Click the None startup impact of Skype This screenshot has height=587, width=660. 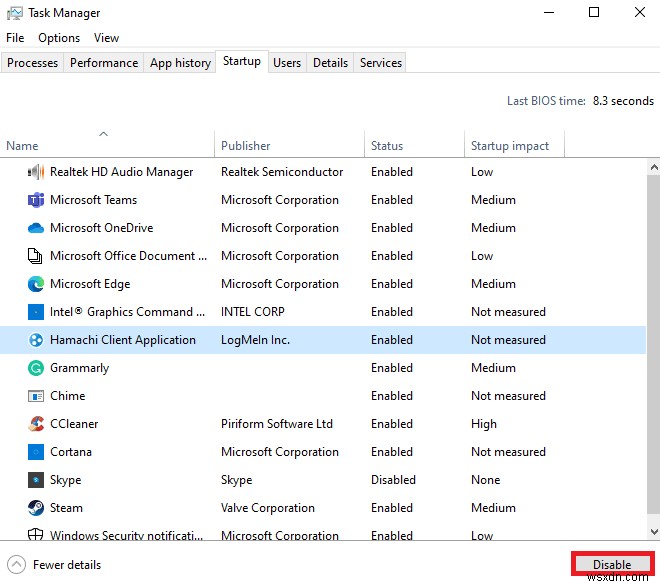pyautogui.click(x=485, y=480)
